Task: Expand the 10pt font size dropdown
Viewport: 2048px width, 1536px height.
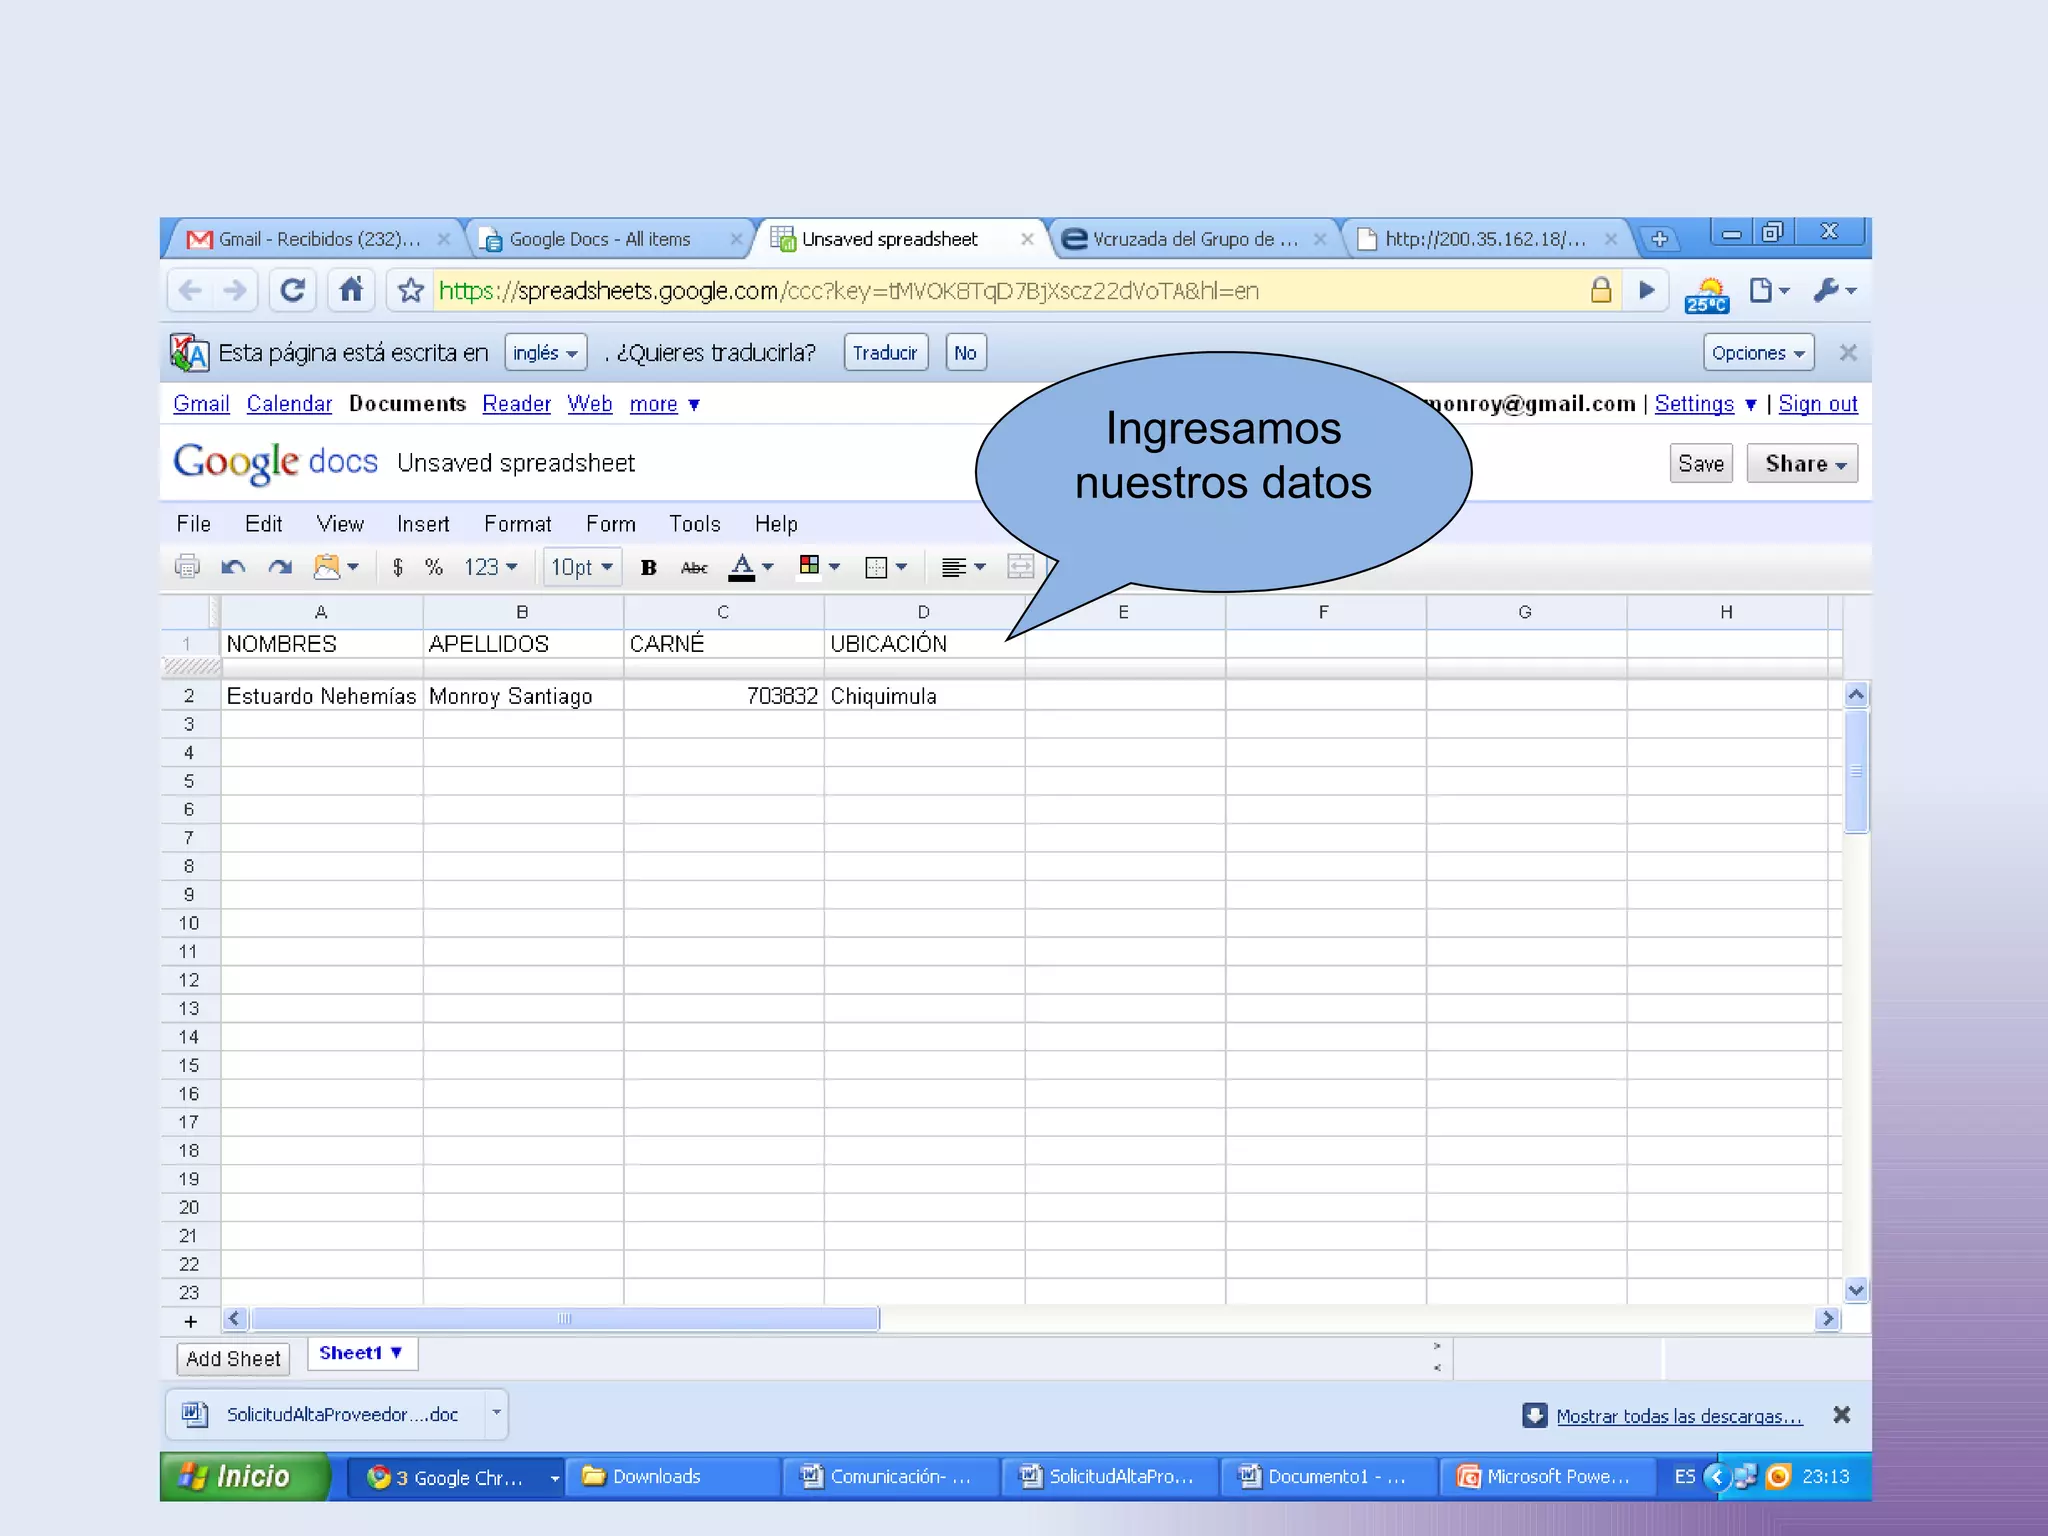Action: pos(582,567)
